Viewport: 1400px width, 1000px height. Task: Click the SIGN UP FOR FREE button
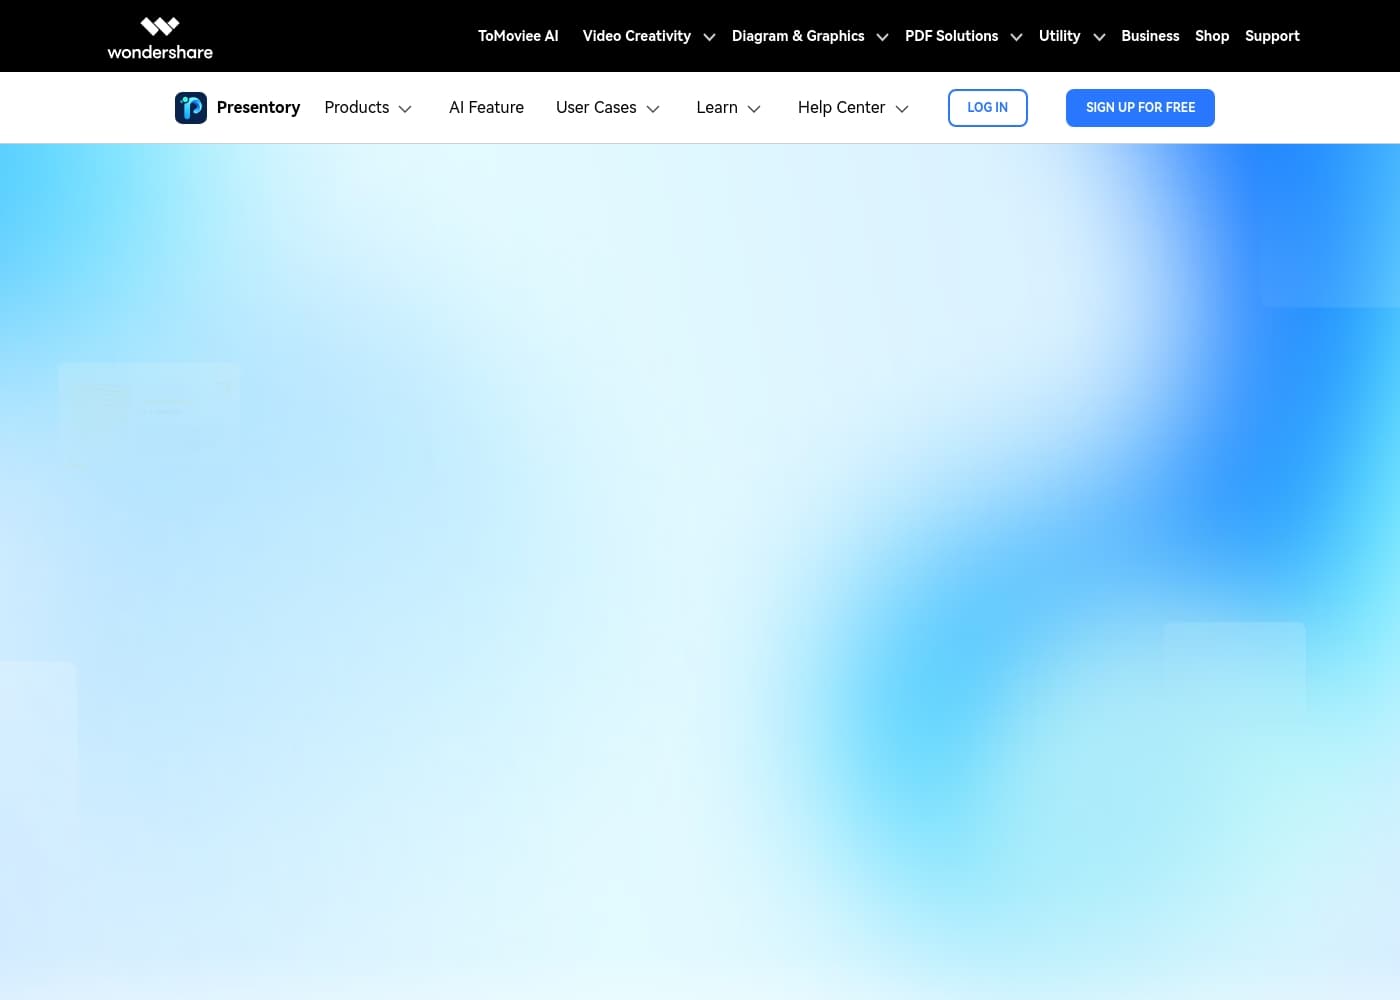coord(1140,108)
